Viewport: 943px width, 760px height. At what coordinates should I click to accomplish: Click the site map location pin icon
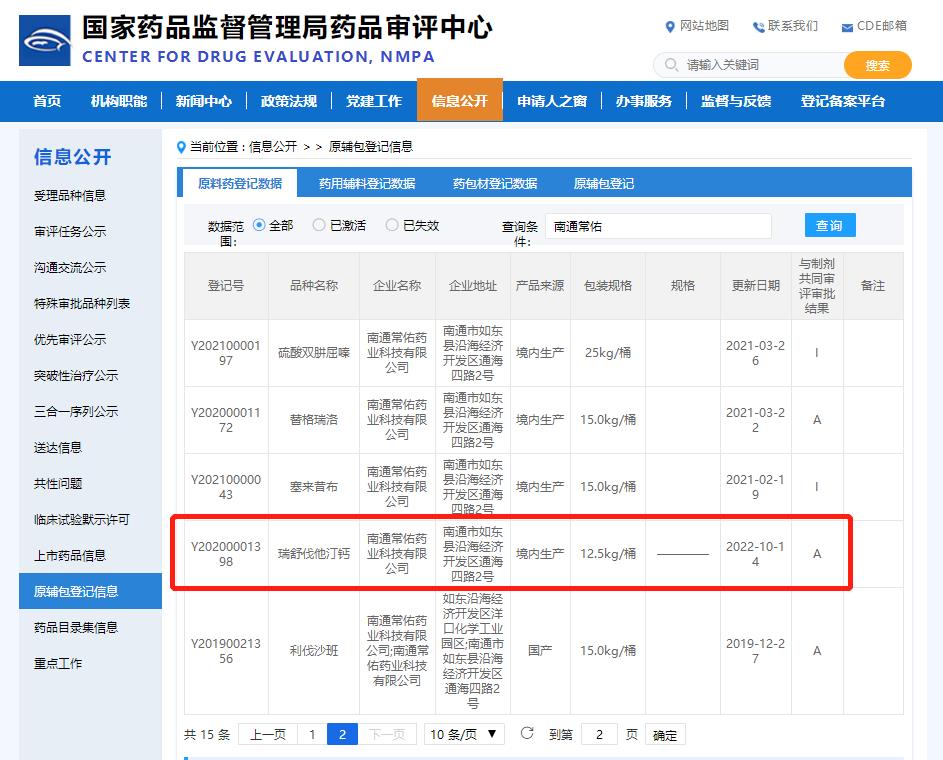[x=670, y=26]
